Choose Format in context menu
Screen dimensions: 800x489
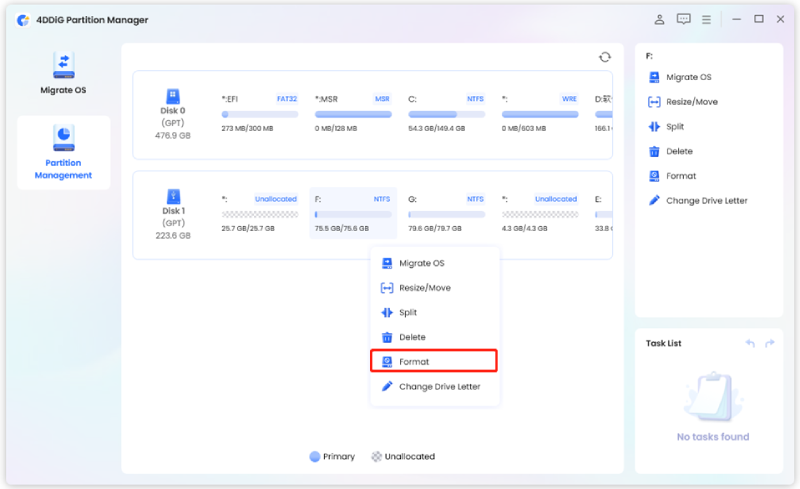(434, 361)
